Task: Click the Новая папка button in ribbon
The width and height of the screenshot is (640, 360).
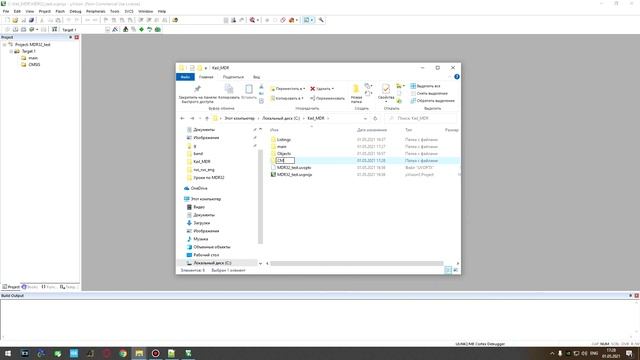Action: click(x=356, y=94)
